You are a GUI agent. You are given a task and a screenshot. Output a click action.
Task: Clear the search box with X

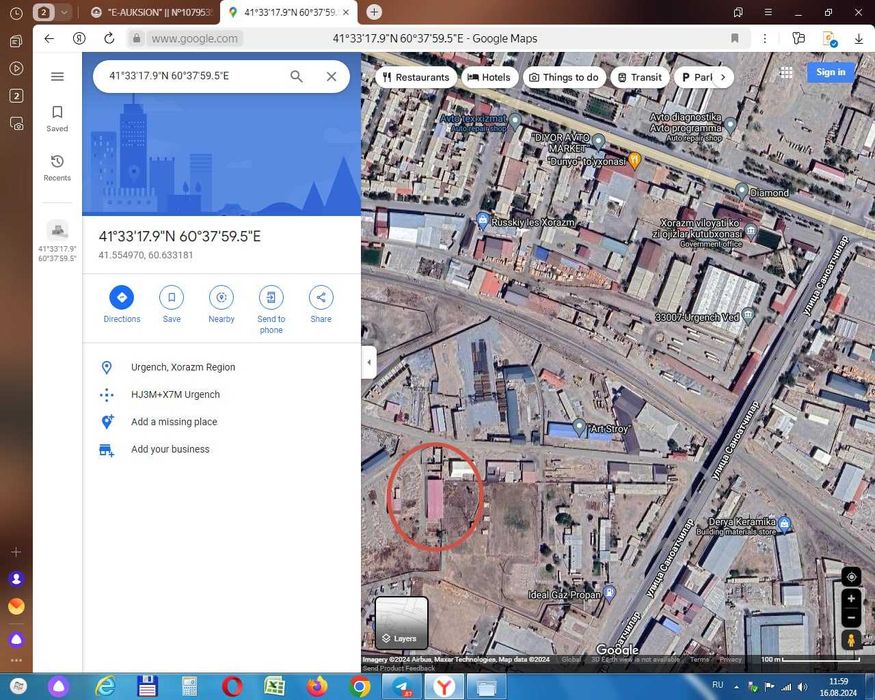pyautogui.click(x=331, y=76)
